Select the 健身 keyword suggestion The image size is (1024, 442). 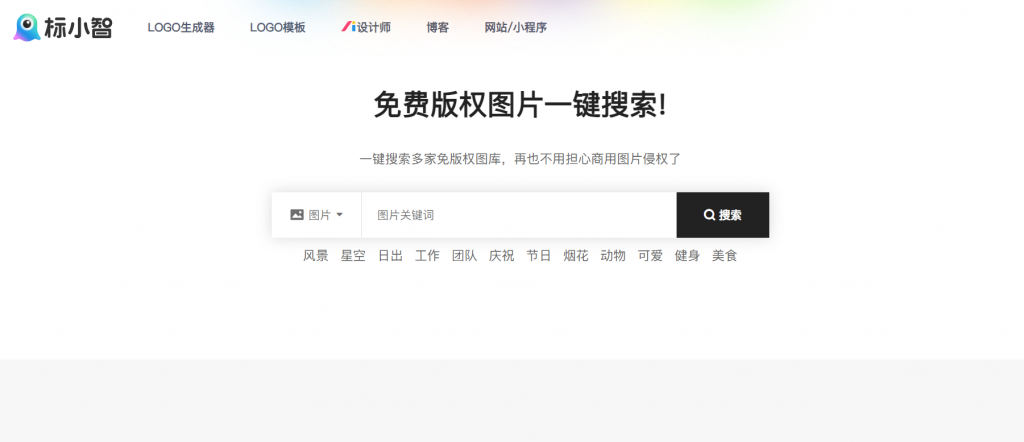coord(688,256)
